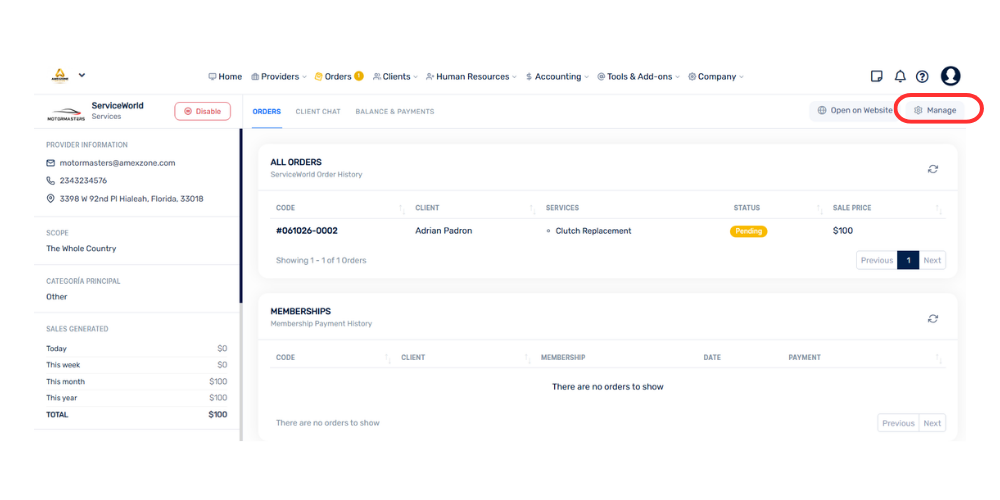This screenshot has width=1000, height=500.
Task: Disable the ServiceWorld provider
Action: (202, 111)
